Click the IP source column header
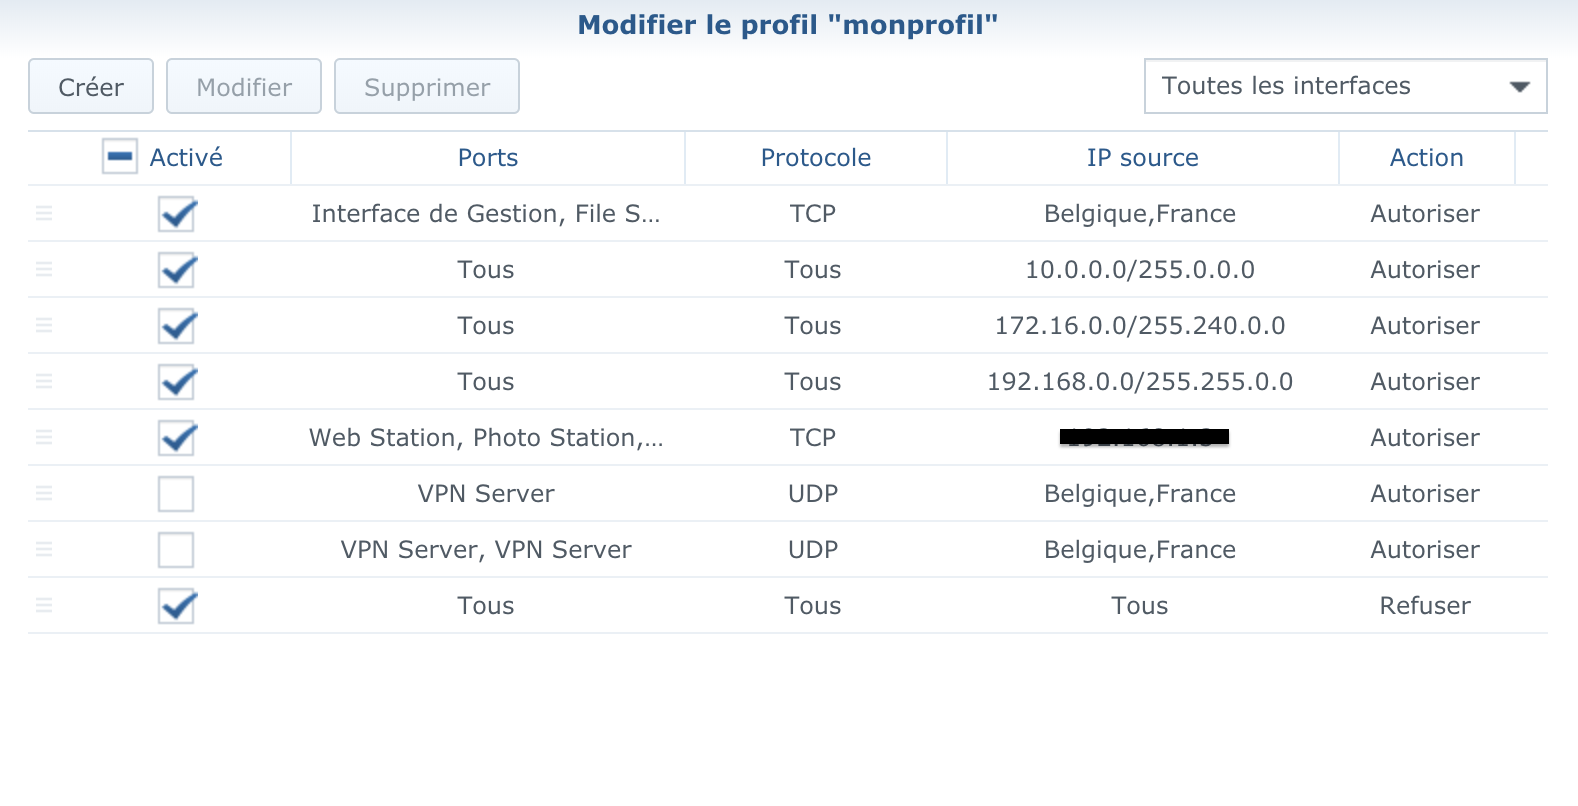Viewport: 1578px width, 806px height. pyautogui.click(x=1143, y=158)
